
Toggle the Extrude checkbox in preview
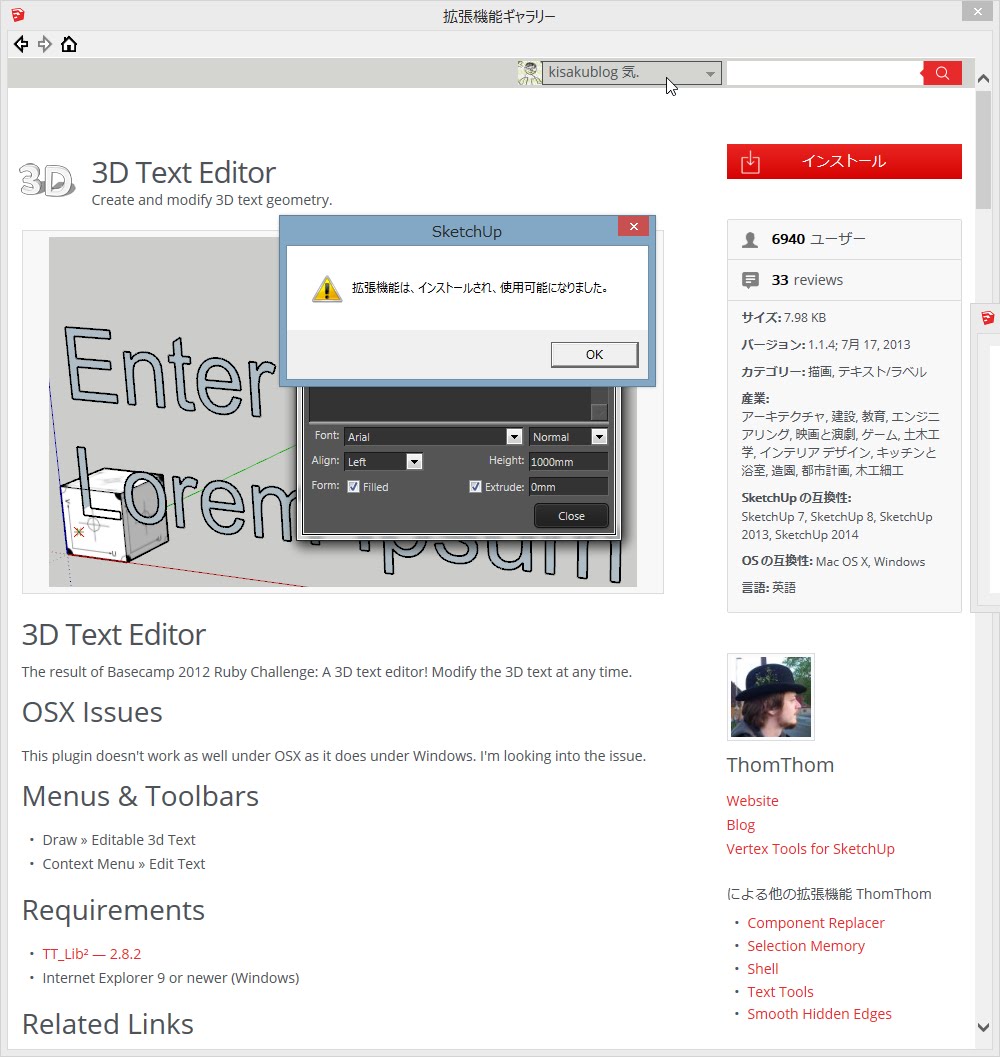475,487
